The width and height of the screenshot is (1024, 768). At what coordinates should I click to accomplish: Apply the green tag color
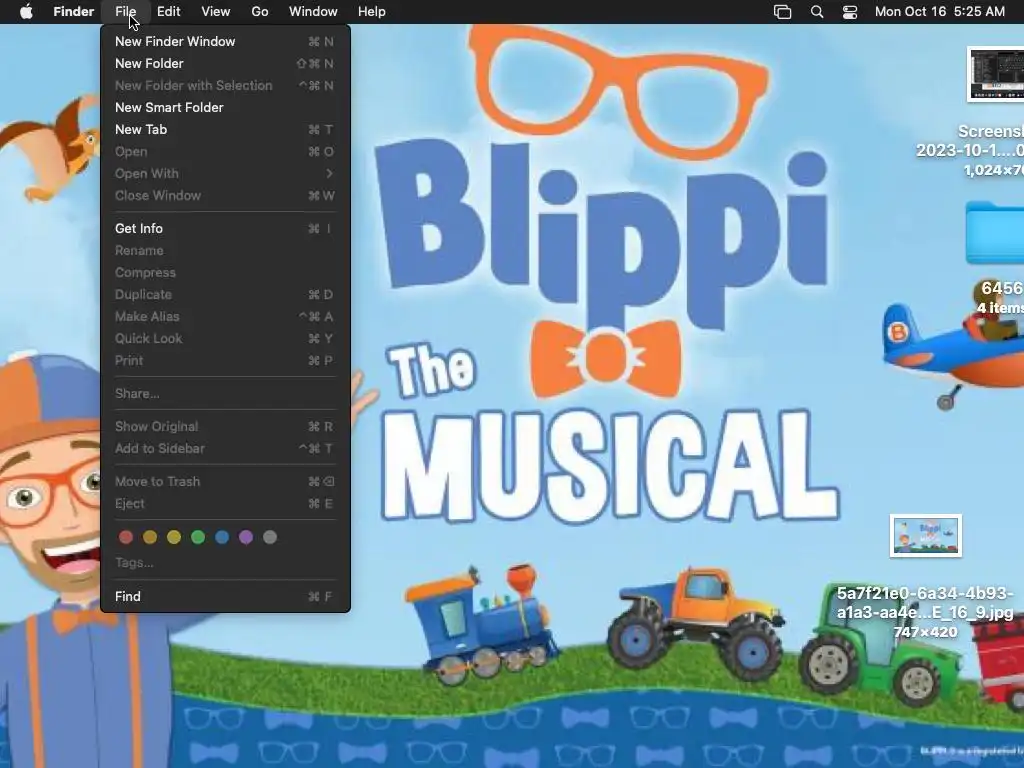click(198, 537)
